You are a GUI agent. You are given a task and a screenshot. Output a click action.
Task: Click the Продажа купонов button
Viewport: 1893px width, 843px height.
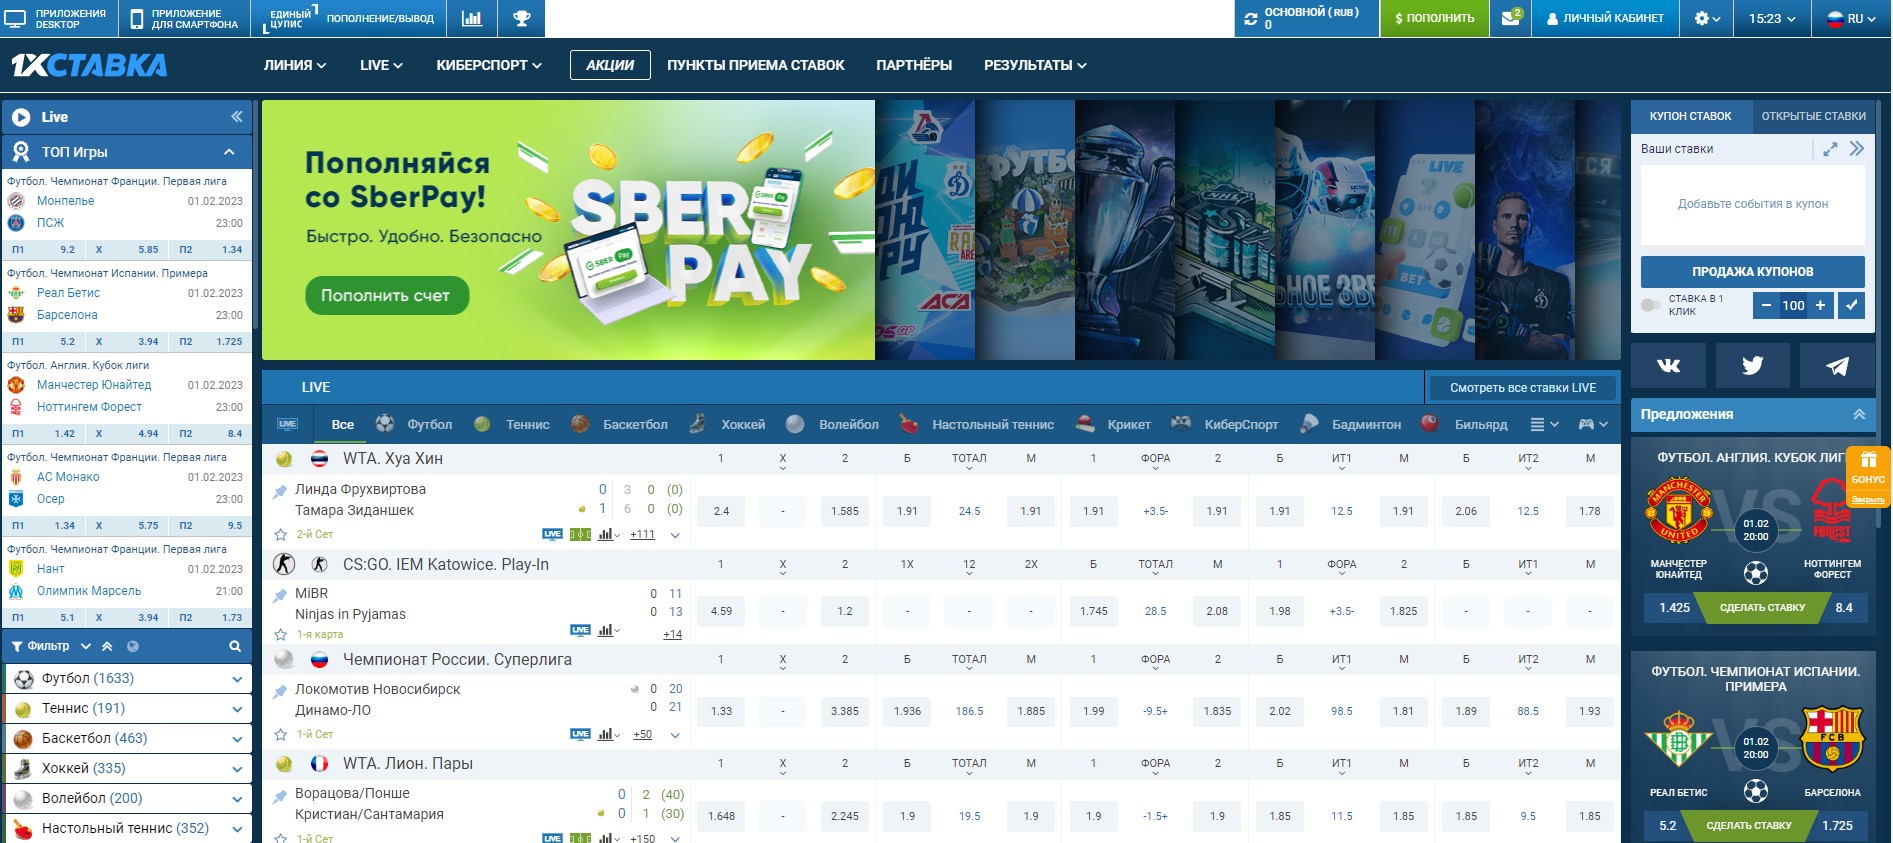pos(1752,271)
